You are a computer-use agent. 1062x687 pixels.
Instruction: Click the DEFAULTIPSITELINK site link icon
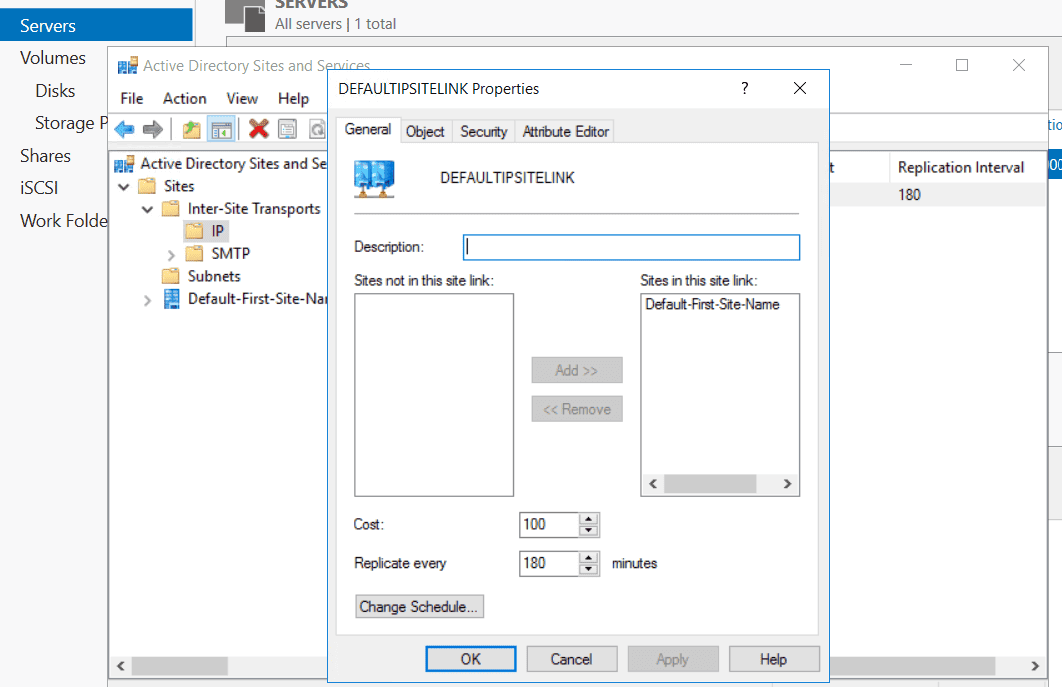click(x=374, y=179)
